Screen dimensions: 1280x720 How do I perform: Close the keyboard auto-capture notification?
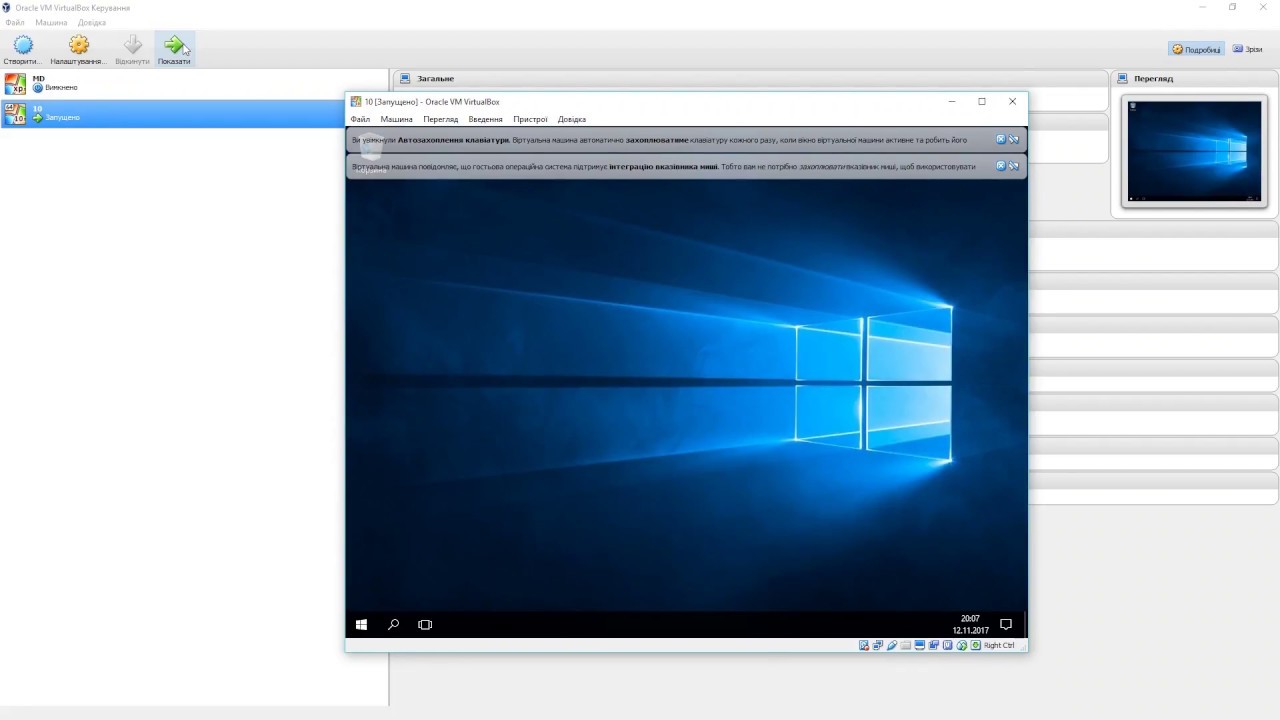(x=1001, y=140)
